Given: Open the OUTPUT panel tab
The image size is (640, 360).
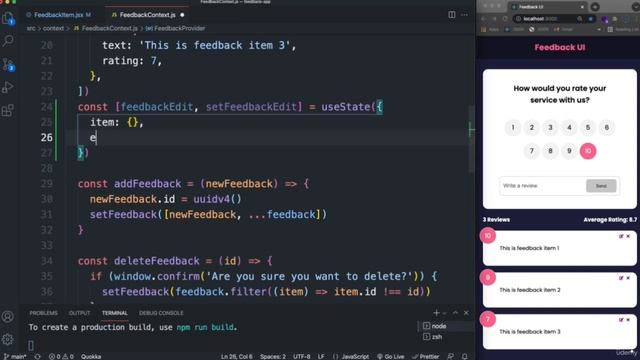Looking at the screenshot, I should tap(79, 313).
